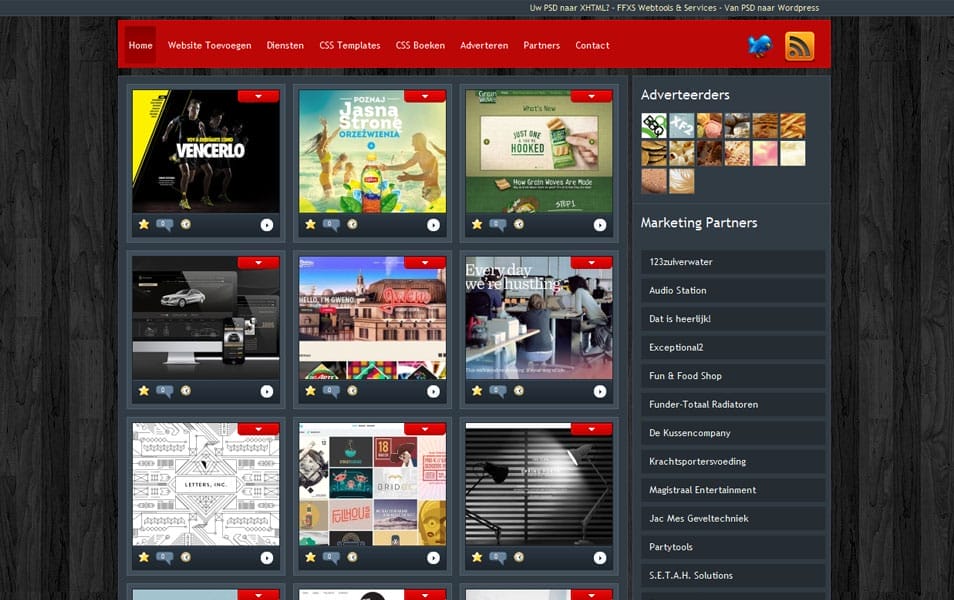Open the CSS Boeken menu item
954x600 pixels.
coord(420,45)
